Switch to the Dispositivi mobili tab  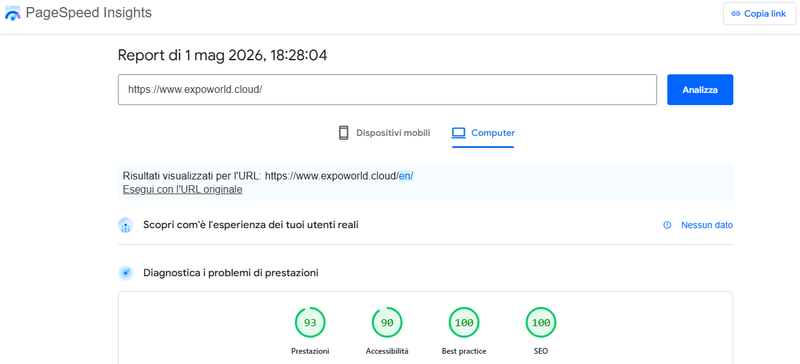click(384, 133)
